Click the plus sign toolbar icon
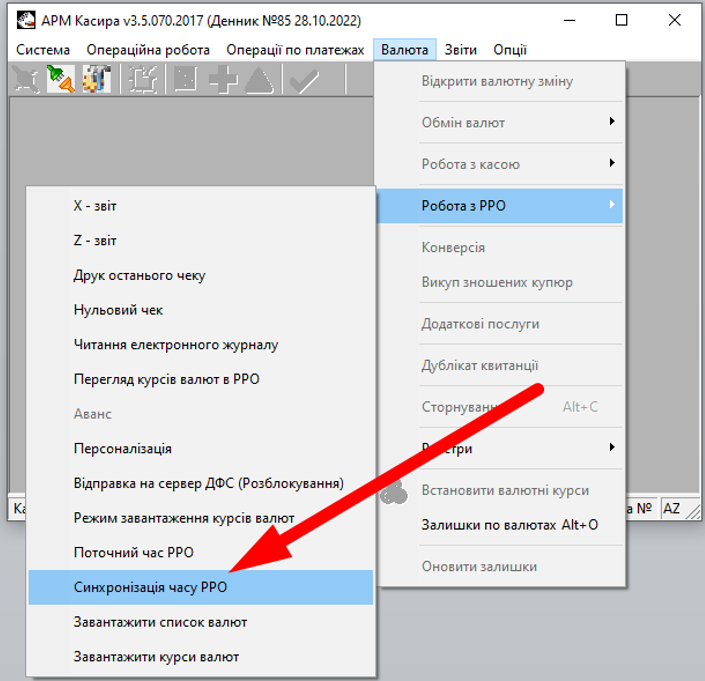 (223, 80)
